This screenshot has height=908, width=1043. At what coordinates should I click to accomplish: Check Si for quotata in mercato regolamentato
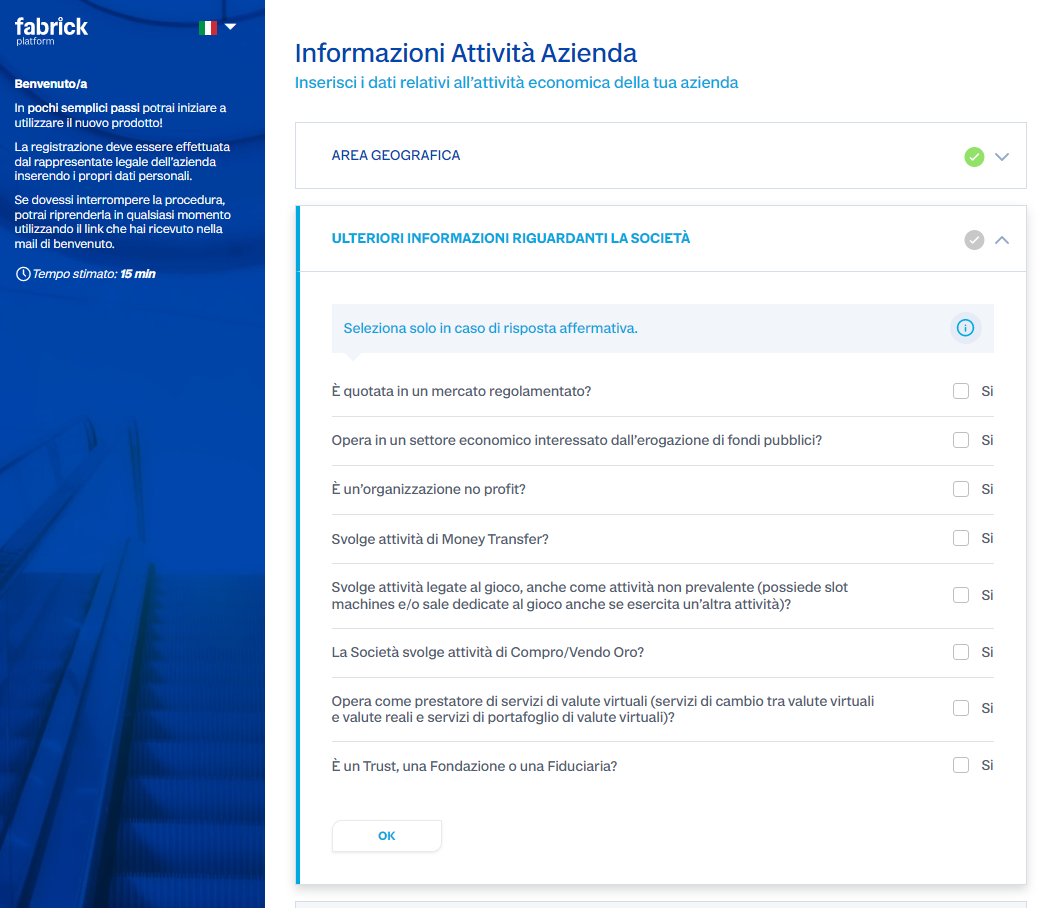pyautogui.click(x=961, y=391)
